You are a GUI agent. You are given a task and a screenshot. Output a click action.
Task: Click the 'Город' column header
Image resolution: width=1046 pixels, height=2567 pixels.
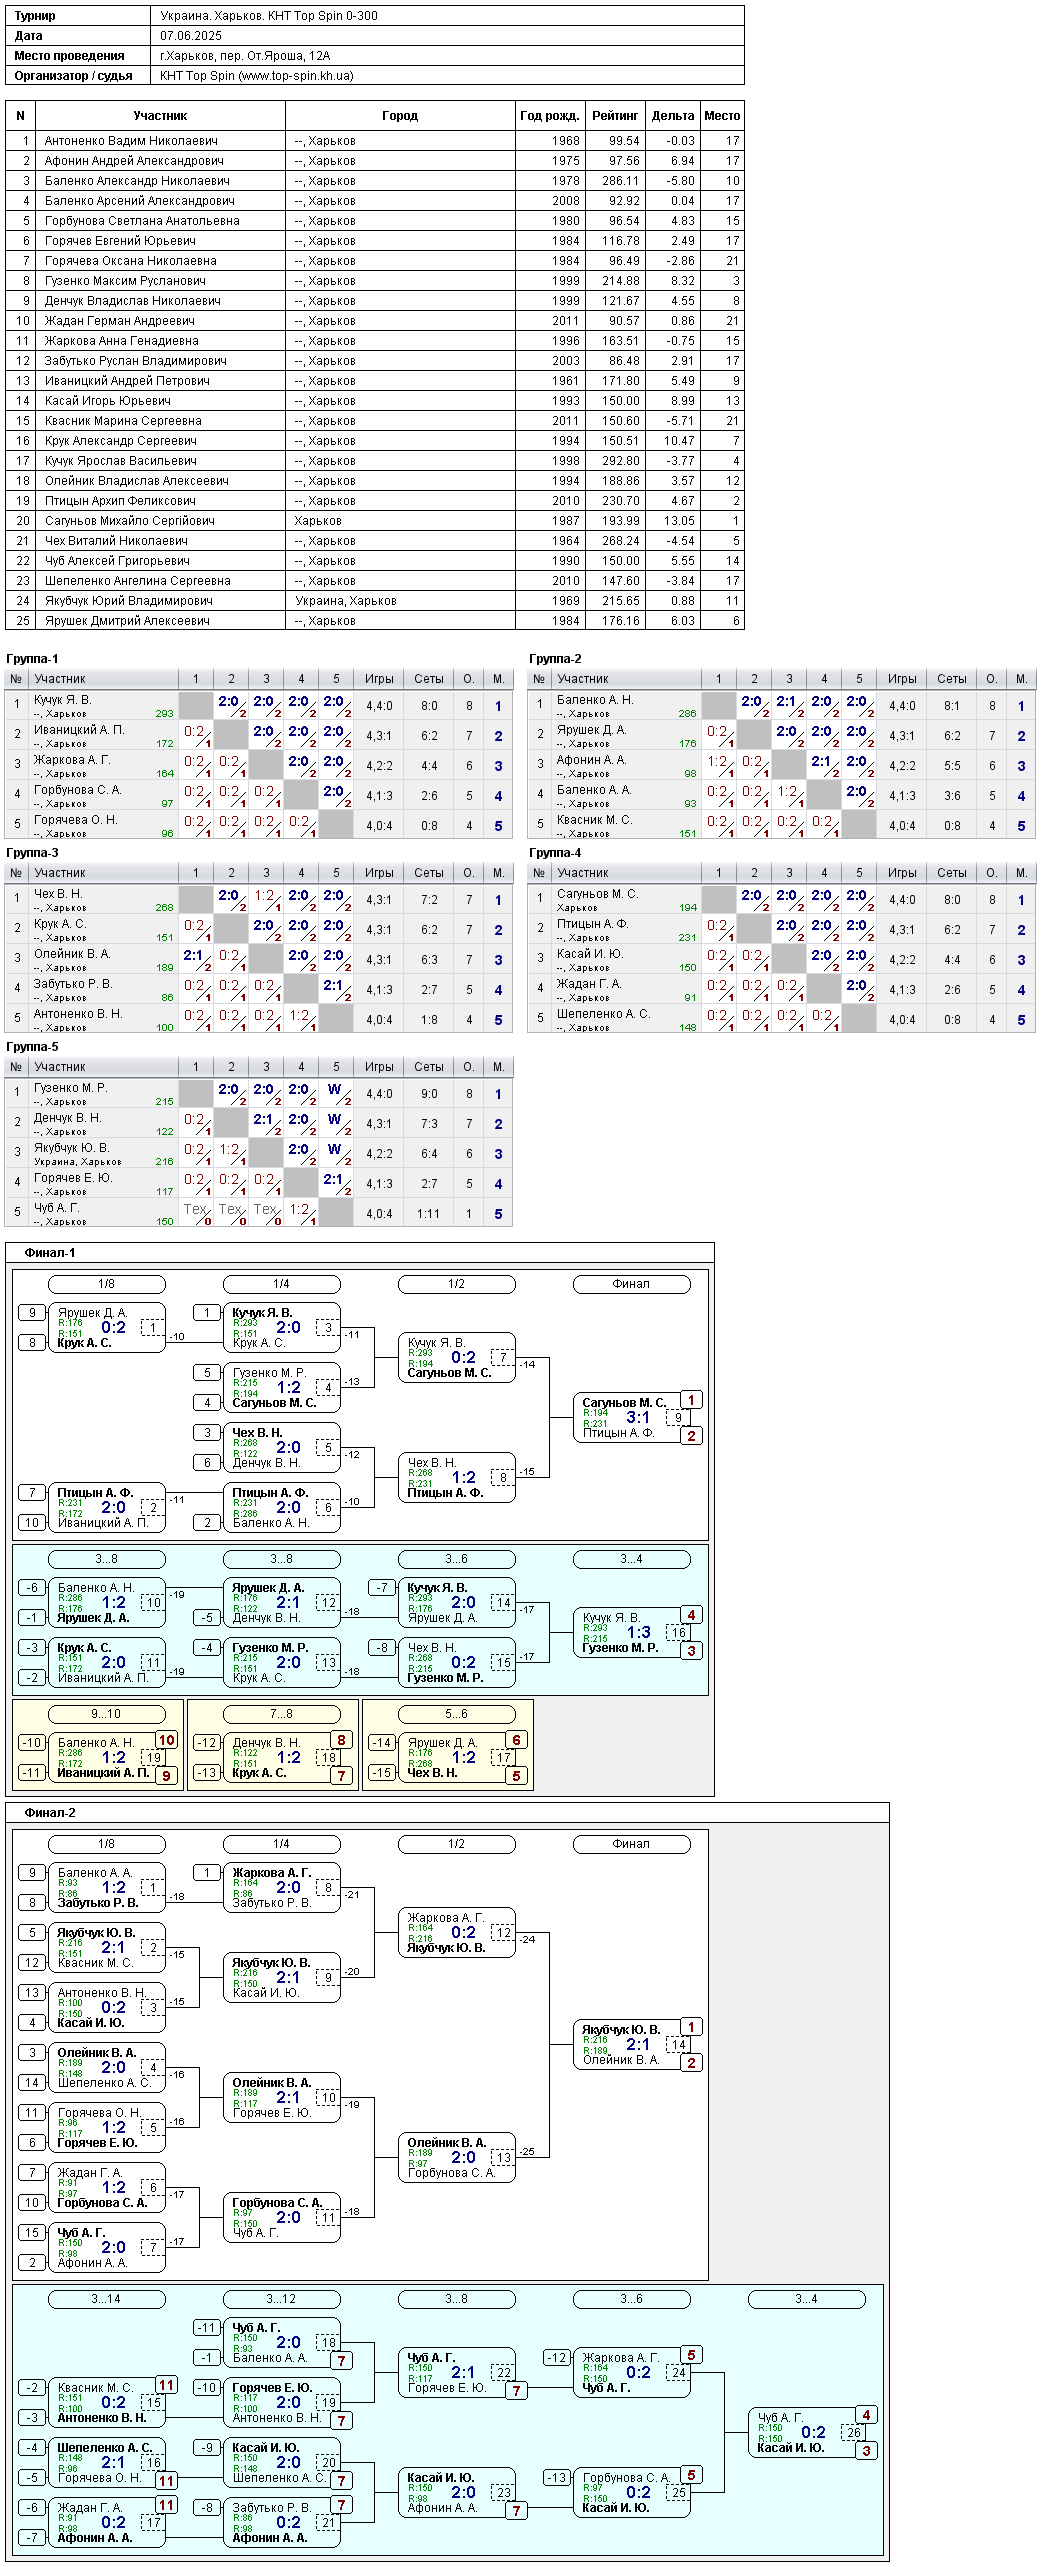pos(400,116)
